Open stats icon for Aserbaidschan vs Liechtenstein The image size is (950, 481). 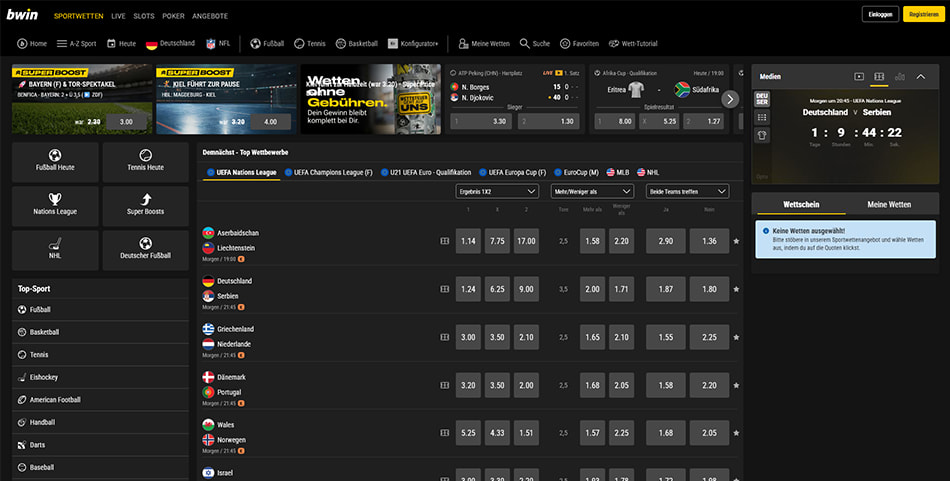[x=445, y=241]
